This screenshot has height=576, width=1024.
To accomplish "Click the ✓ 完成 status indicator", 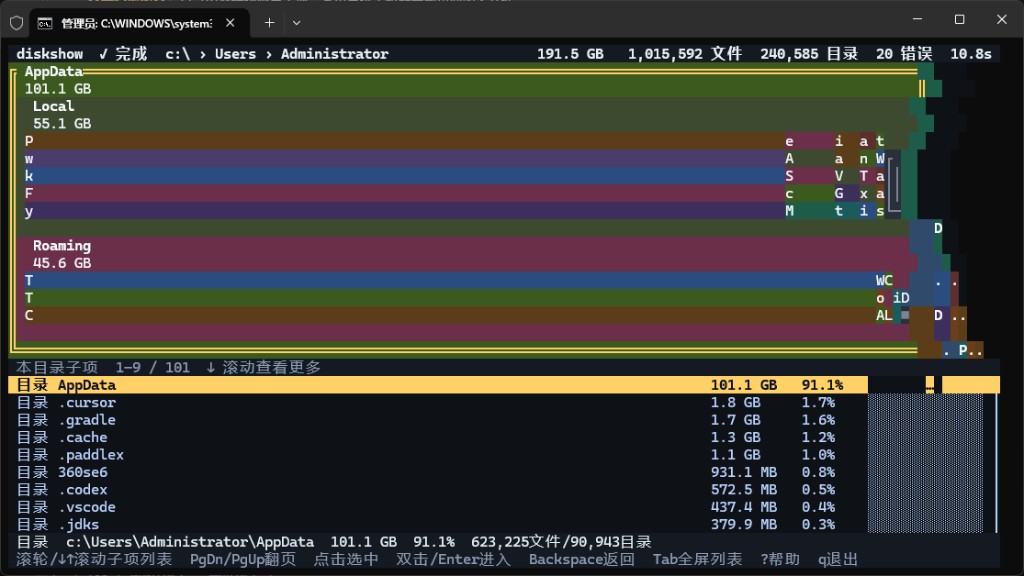I will [x=123, y=54].
